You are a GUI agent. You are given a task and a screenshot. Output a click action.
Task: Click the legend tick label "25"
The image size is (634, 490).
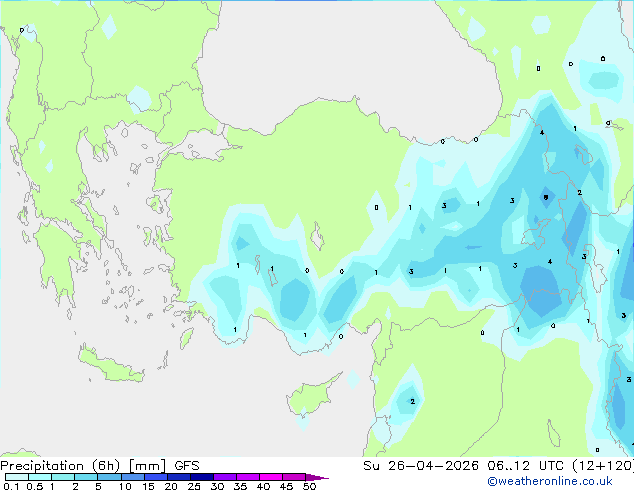(194, 486)
